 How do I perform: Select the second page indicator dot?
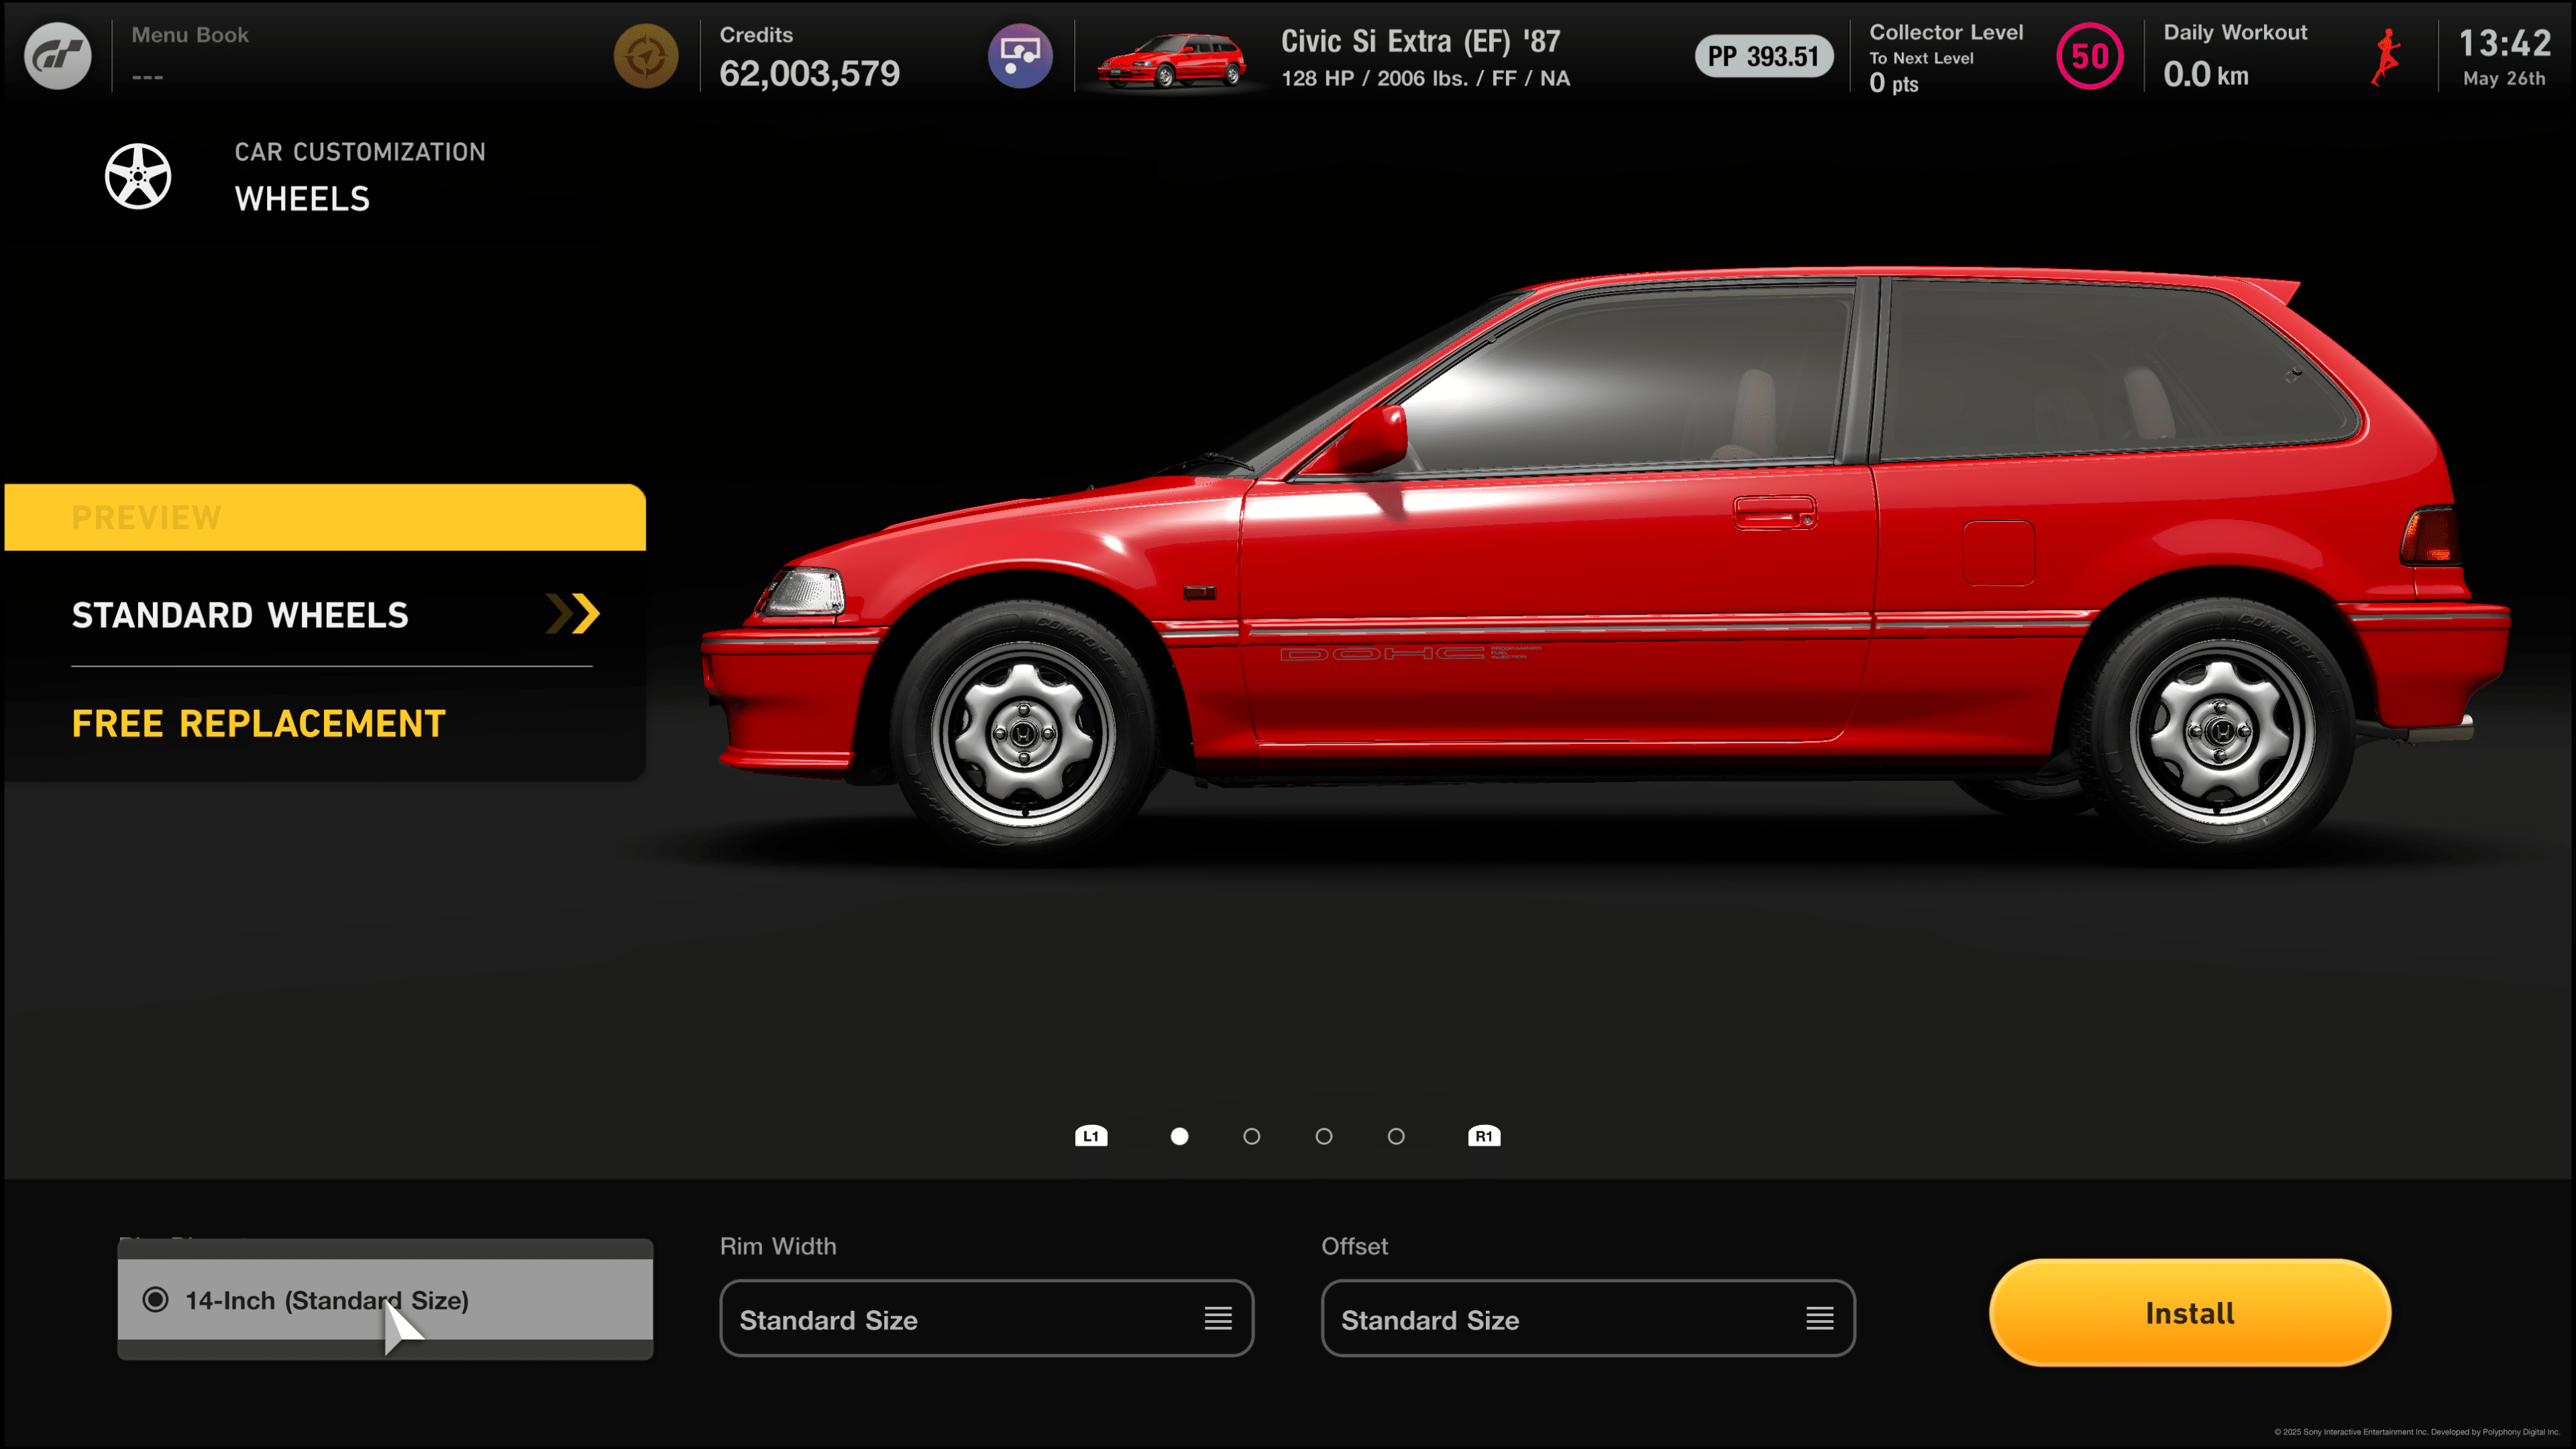click(1251, 1136)
